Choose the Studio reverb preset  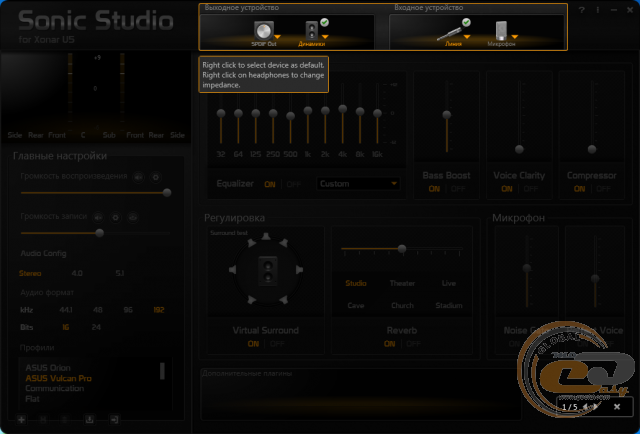(x=356, y=283)
